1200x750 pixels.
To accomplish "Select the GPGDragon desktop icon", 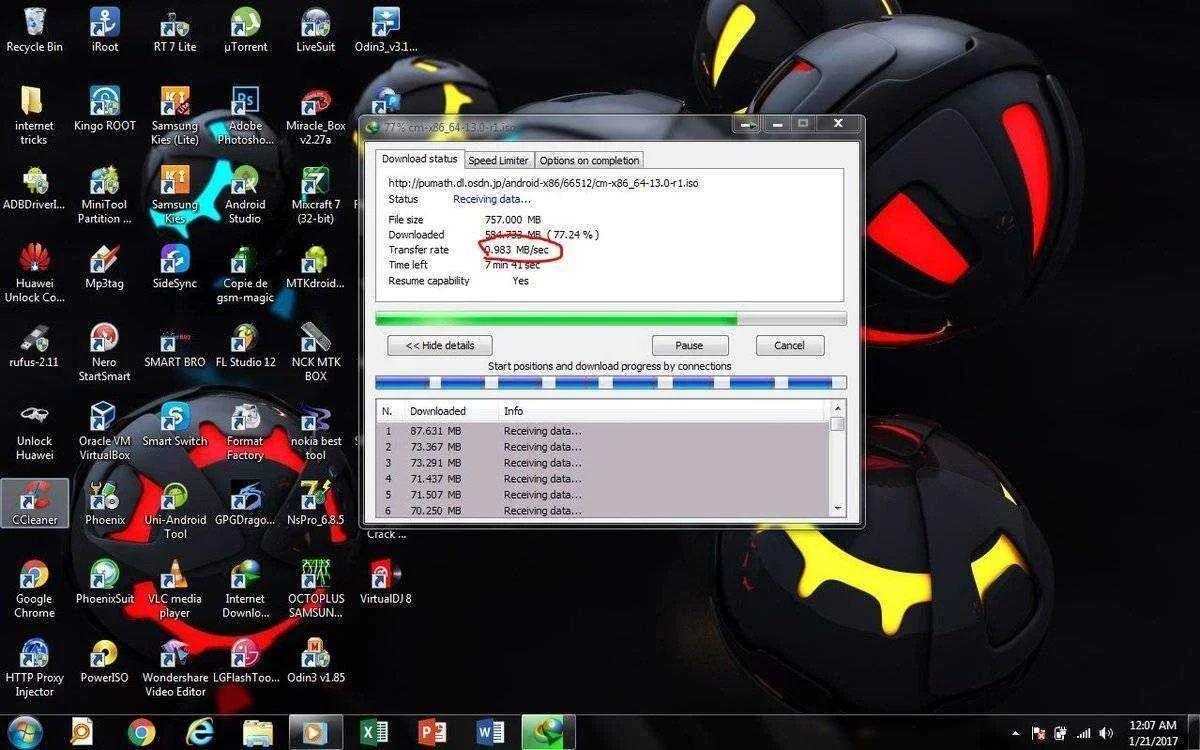I will click(x=245, y=502).
